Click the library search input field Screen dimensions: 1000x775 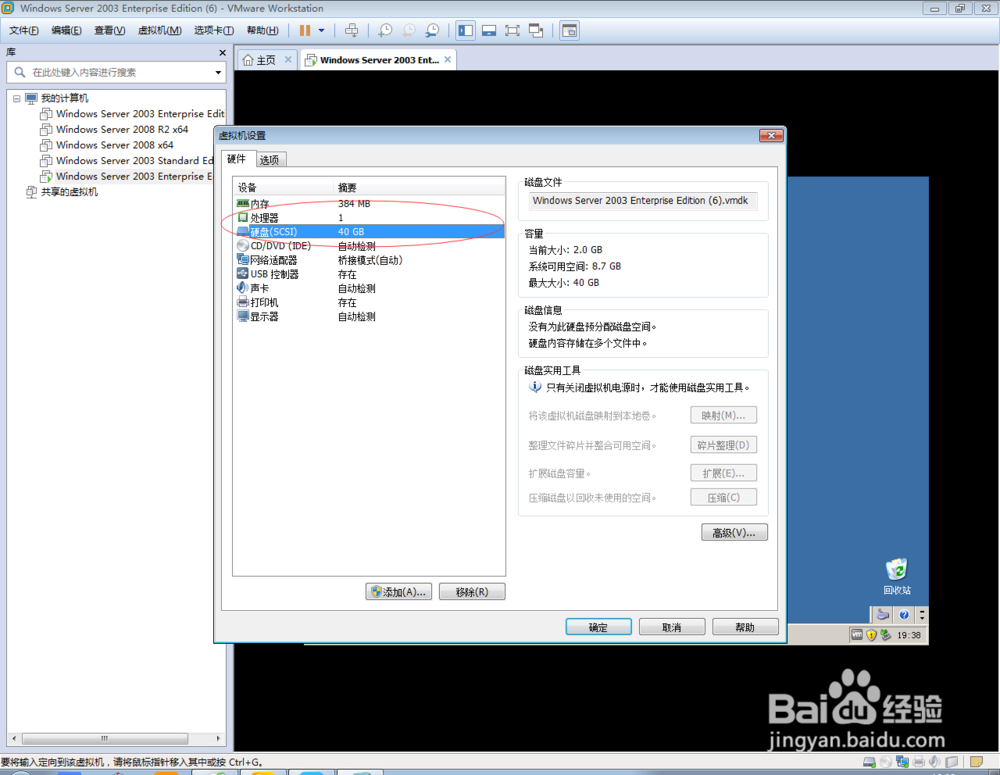click(x=115, y=72)
